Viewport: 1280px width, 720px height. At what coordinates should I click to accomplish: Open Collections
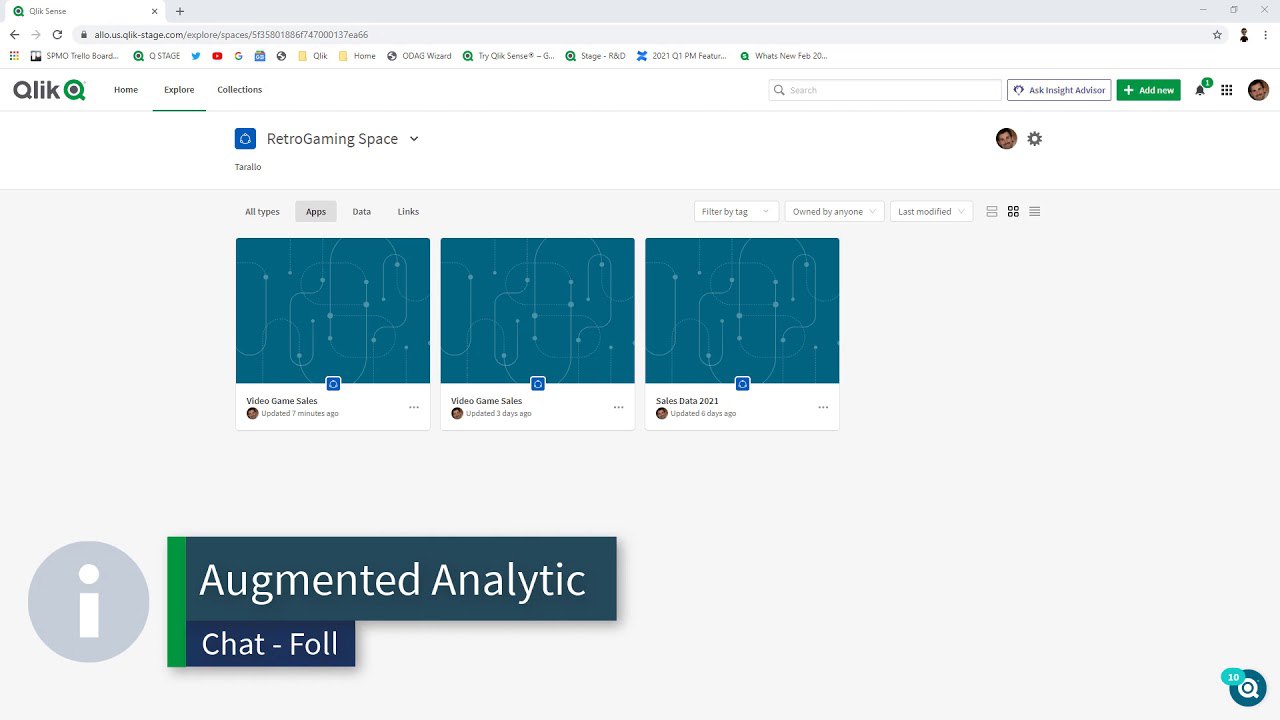pos(240,90)
